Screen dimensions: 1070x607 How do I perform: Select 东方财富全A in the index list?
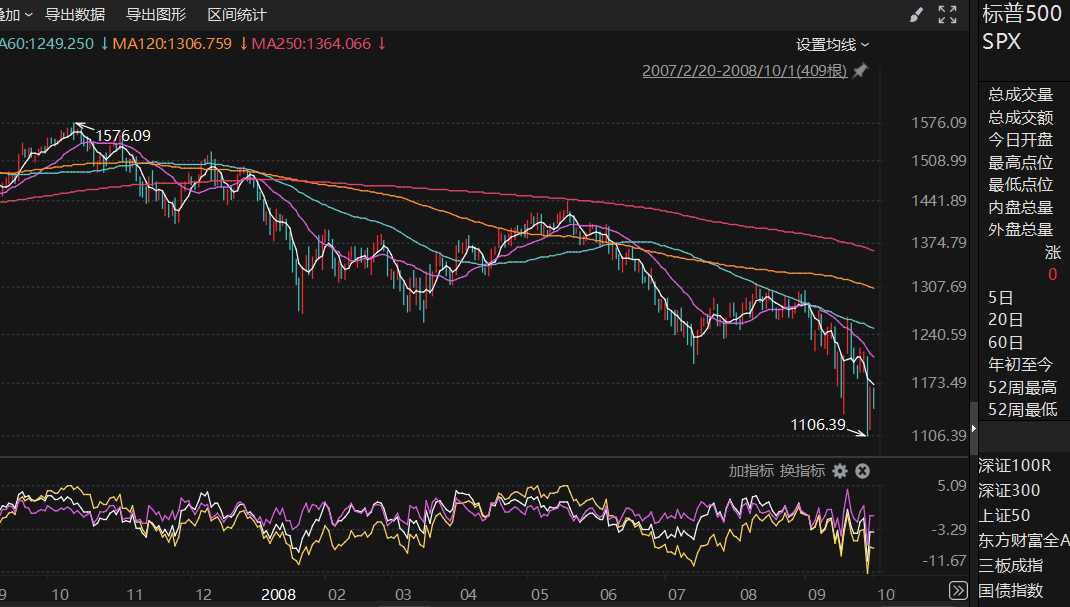click(x=1024, y=540)
